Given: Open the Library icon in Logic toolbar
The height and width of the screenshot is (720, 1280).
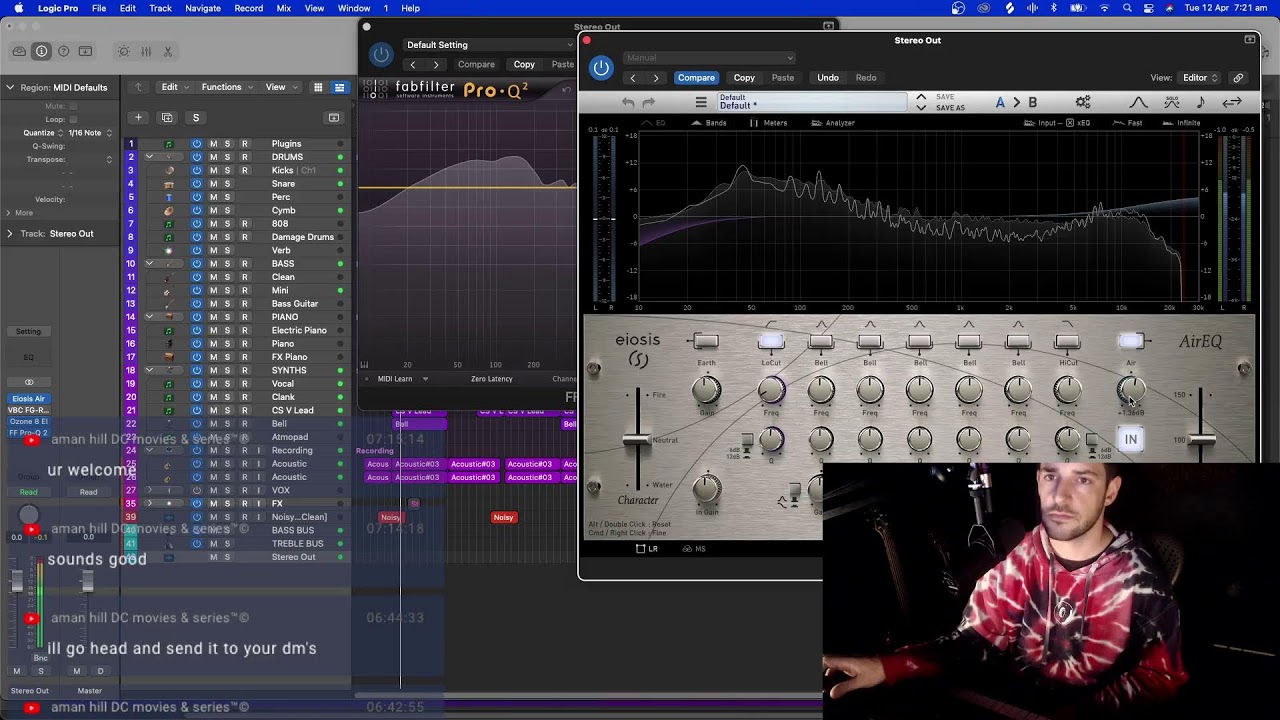Looking at the screenshot, I should click(x=19, y=51).
